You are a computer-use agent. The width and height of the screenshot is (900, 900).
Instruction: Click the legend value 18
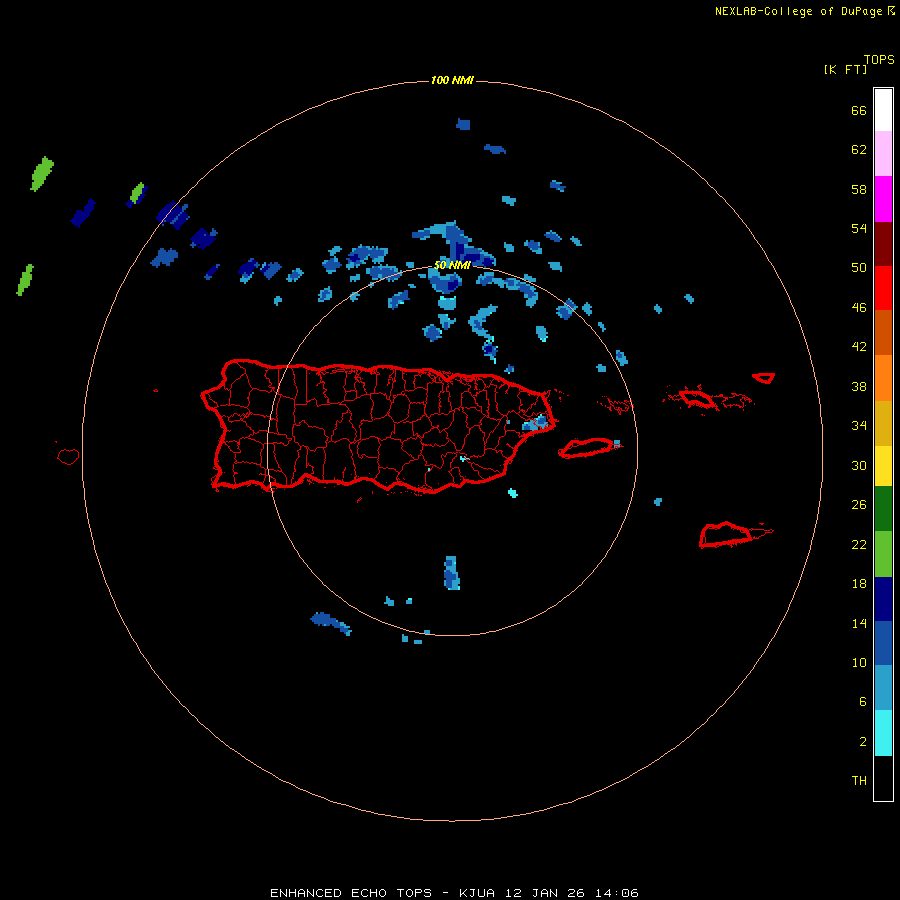859,584
